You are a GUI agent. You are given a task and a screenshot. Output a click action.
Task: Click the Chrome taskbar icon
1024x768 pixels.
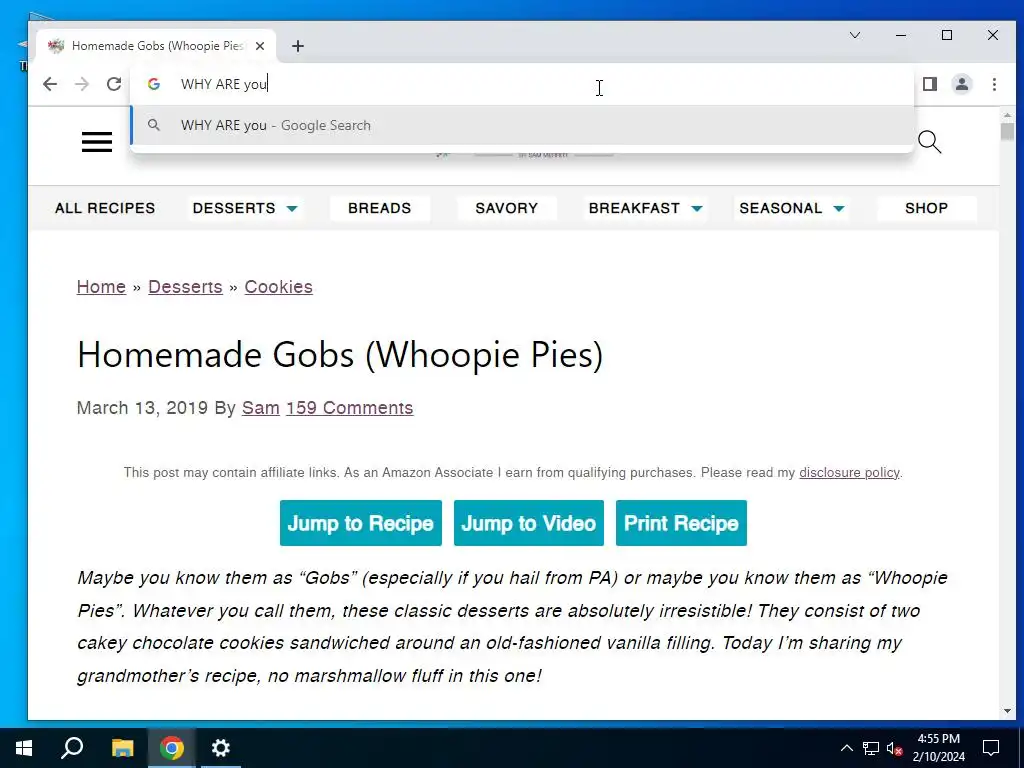[172, 748]
